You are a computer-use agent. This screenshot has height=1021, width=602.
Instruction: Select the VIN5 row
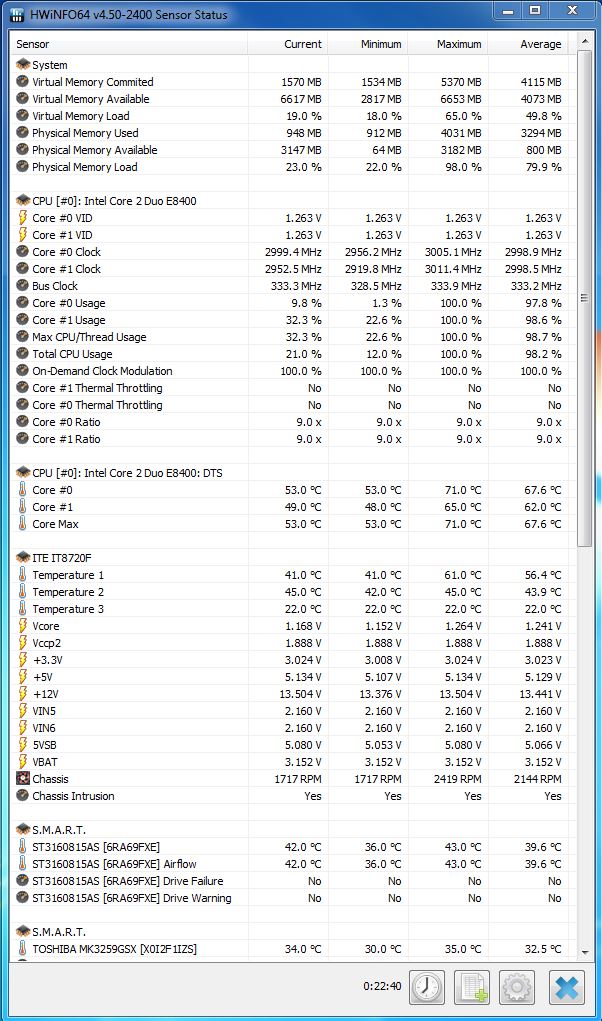coord(290,711)
